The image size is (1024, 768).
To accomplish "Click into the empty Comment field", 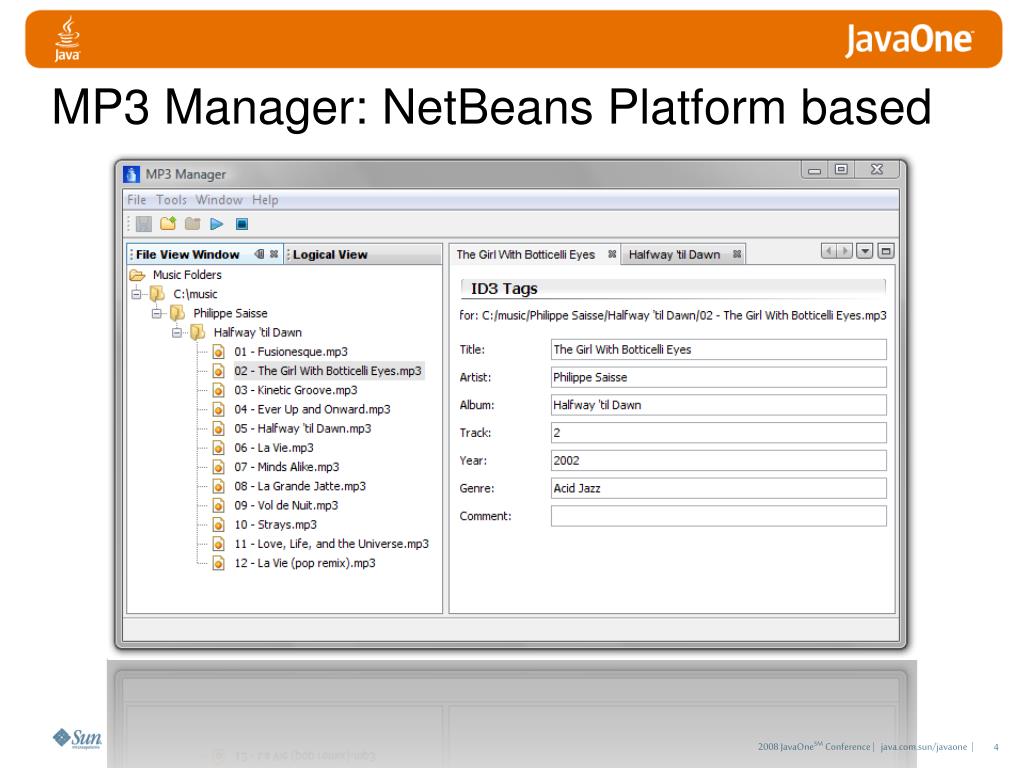I will click(x=718, y=516).
